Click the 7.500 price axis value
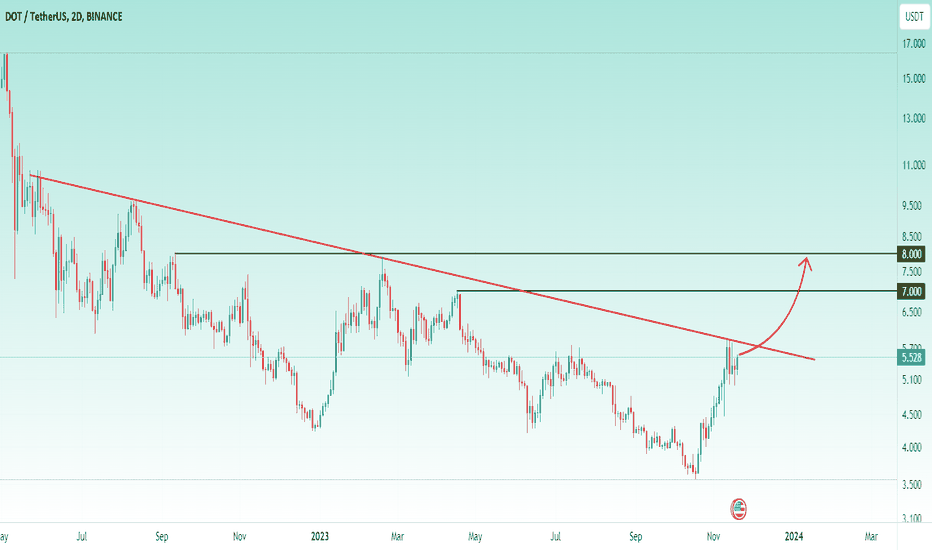The width and height of the screenshot is (932, 550). [912, 272]
